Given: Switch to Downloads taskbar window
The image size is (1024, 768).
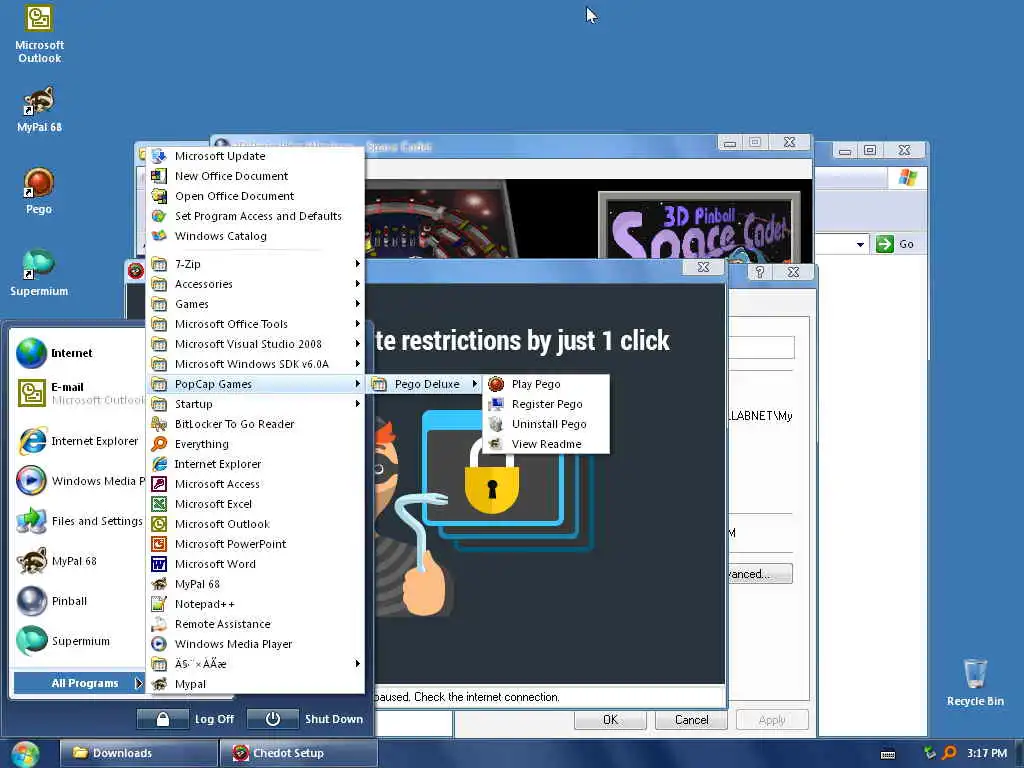Looking at the screenshot, I should (138, 753).
